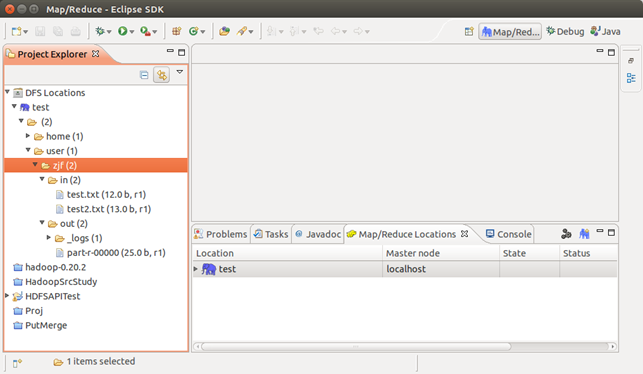Screen dimensions: 643x374
Task: Open dropdown beside New Java Class
Action: [203, 32]
